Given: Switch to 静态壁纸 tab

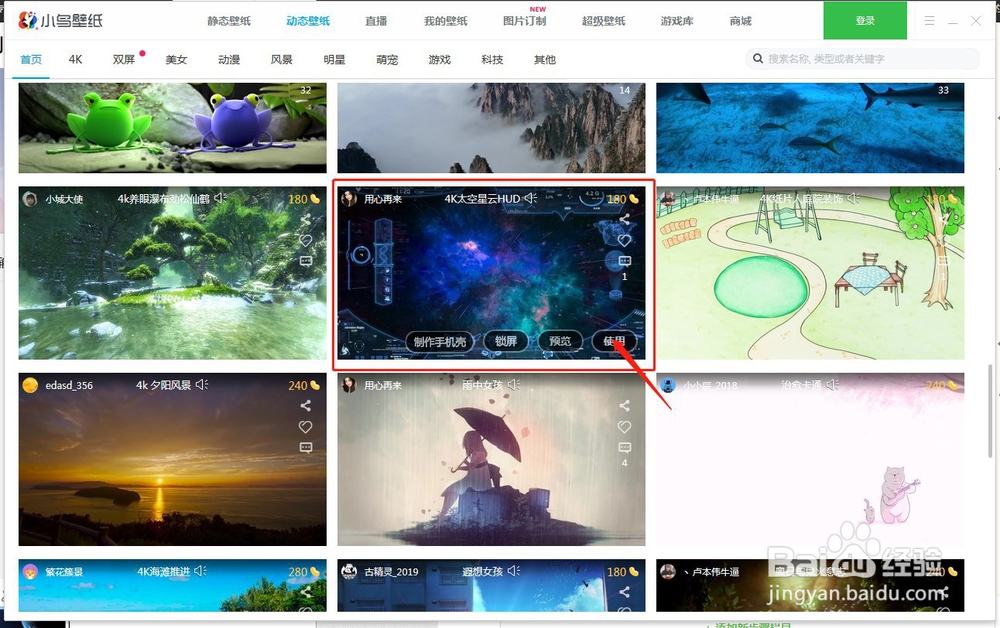Looking at the screenshot, I should pyautogui.click(x=229, y=21).
